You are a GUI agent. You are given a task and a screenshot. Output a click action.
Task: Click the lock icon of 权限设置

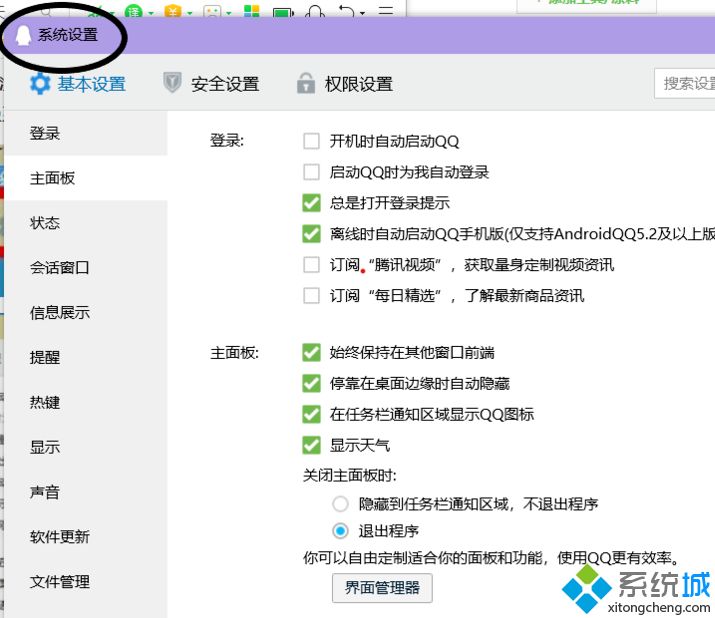pos(306,83)
